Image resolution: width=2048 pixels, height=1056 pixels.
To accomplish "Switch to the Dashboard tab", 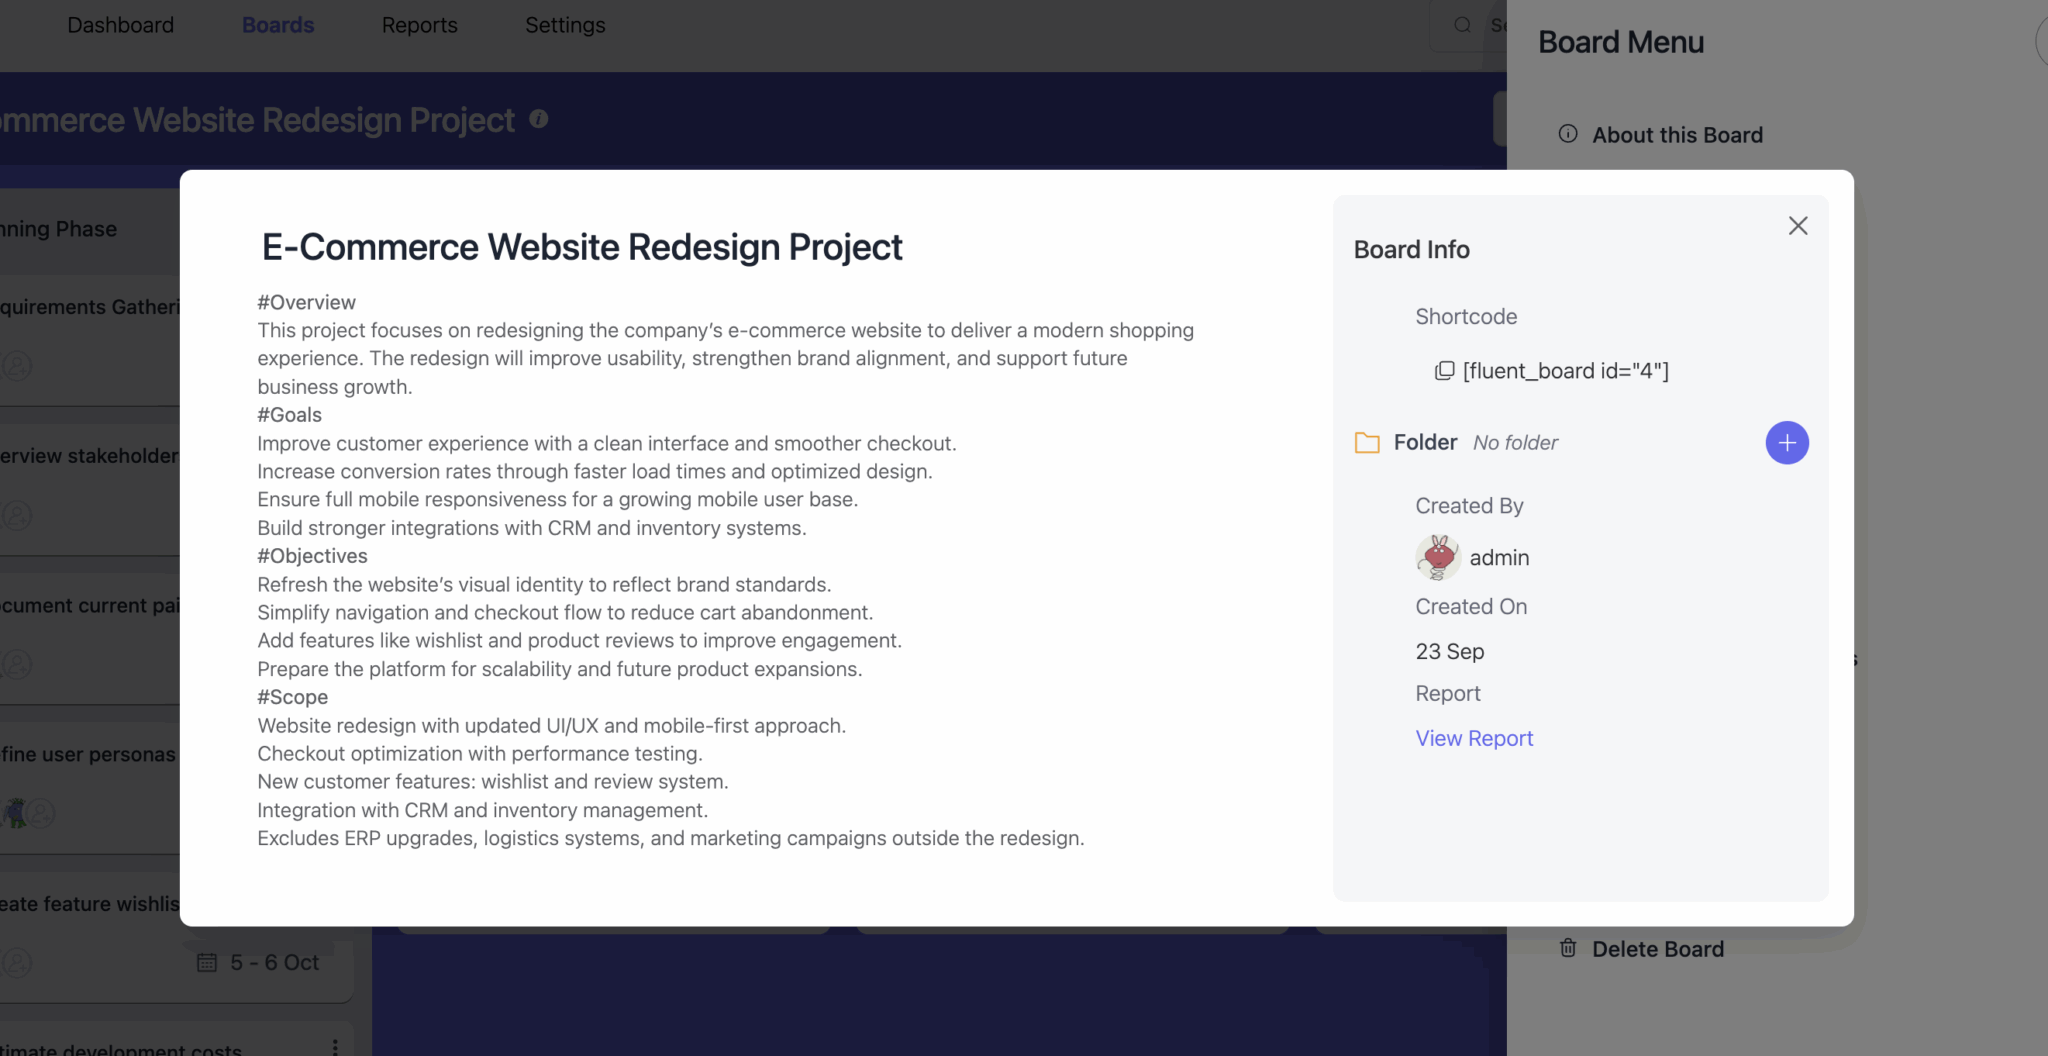I will (120, 24).
